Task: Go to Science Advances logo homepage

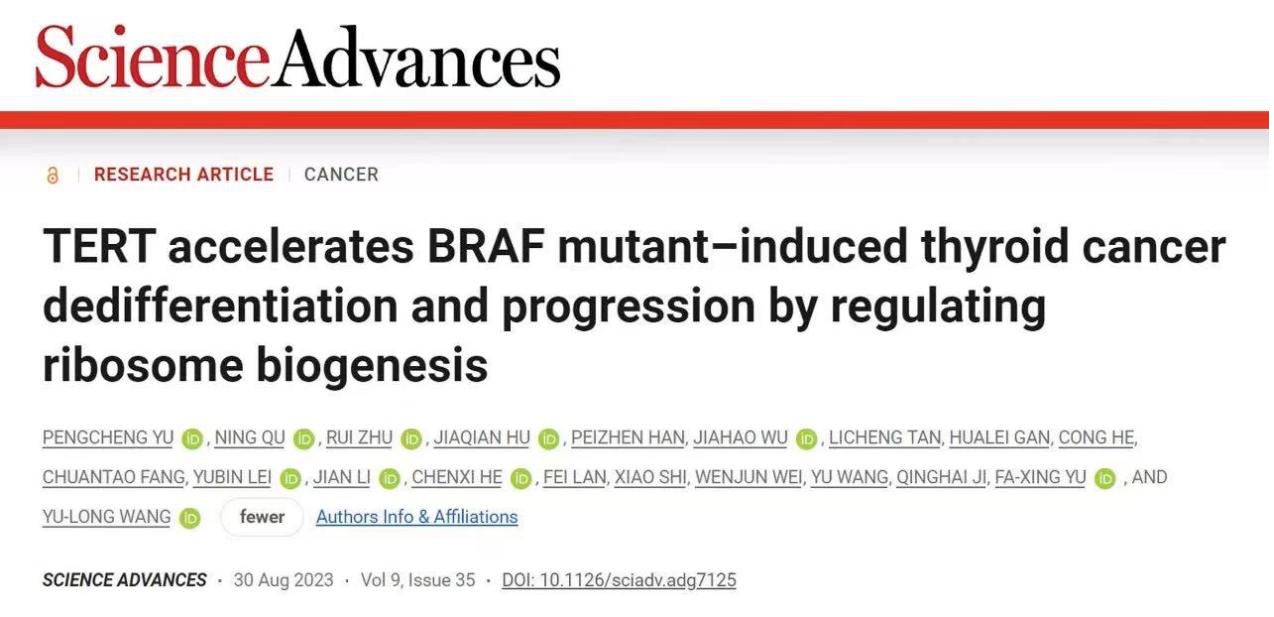Action: point(298,56)
